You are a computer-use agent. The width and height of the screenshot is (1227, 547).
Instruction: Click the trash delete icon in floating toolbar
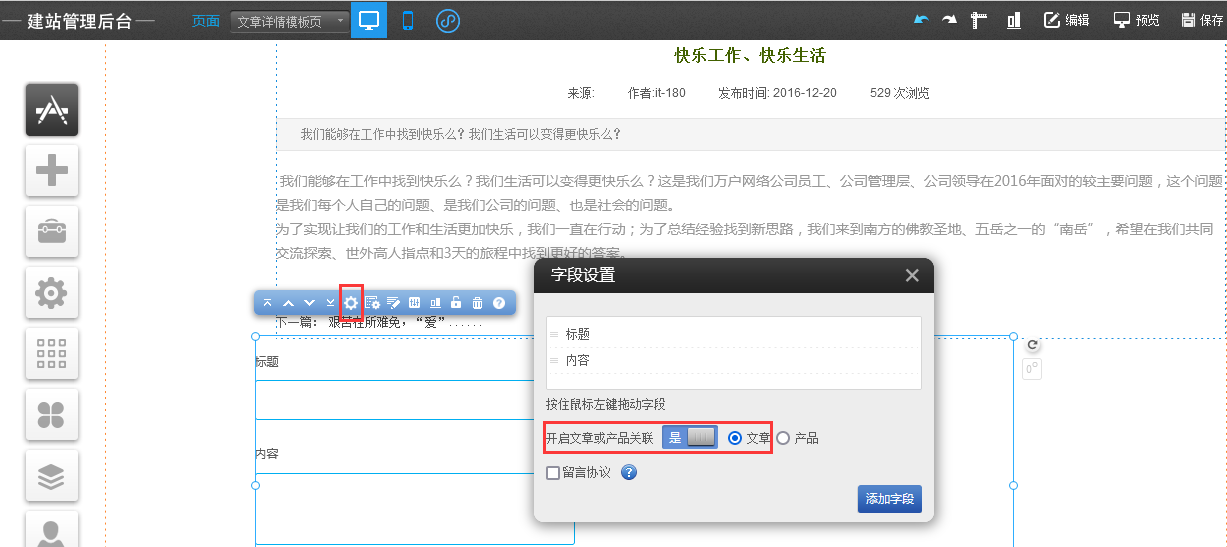pyautogui.click(x=477, y=302)
